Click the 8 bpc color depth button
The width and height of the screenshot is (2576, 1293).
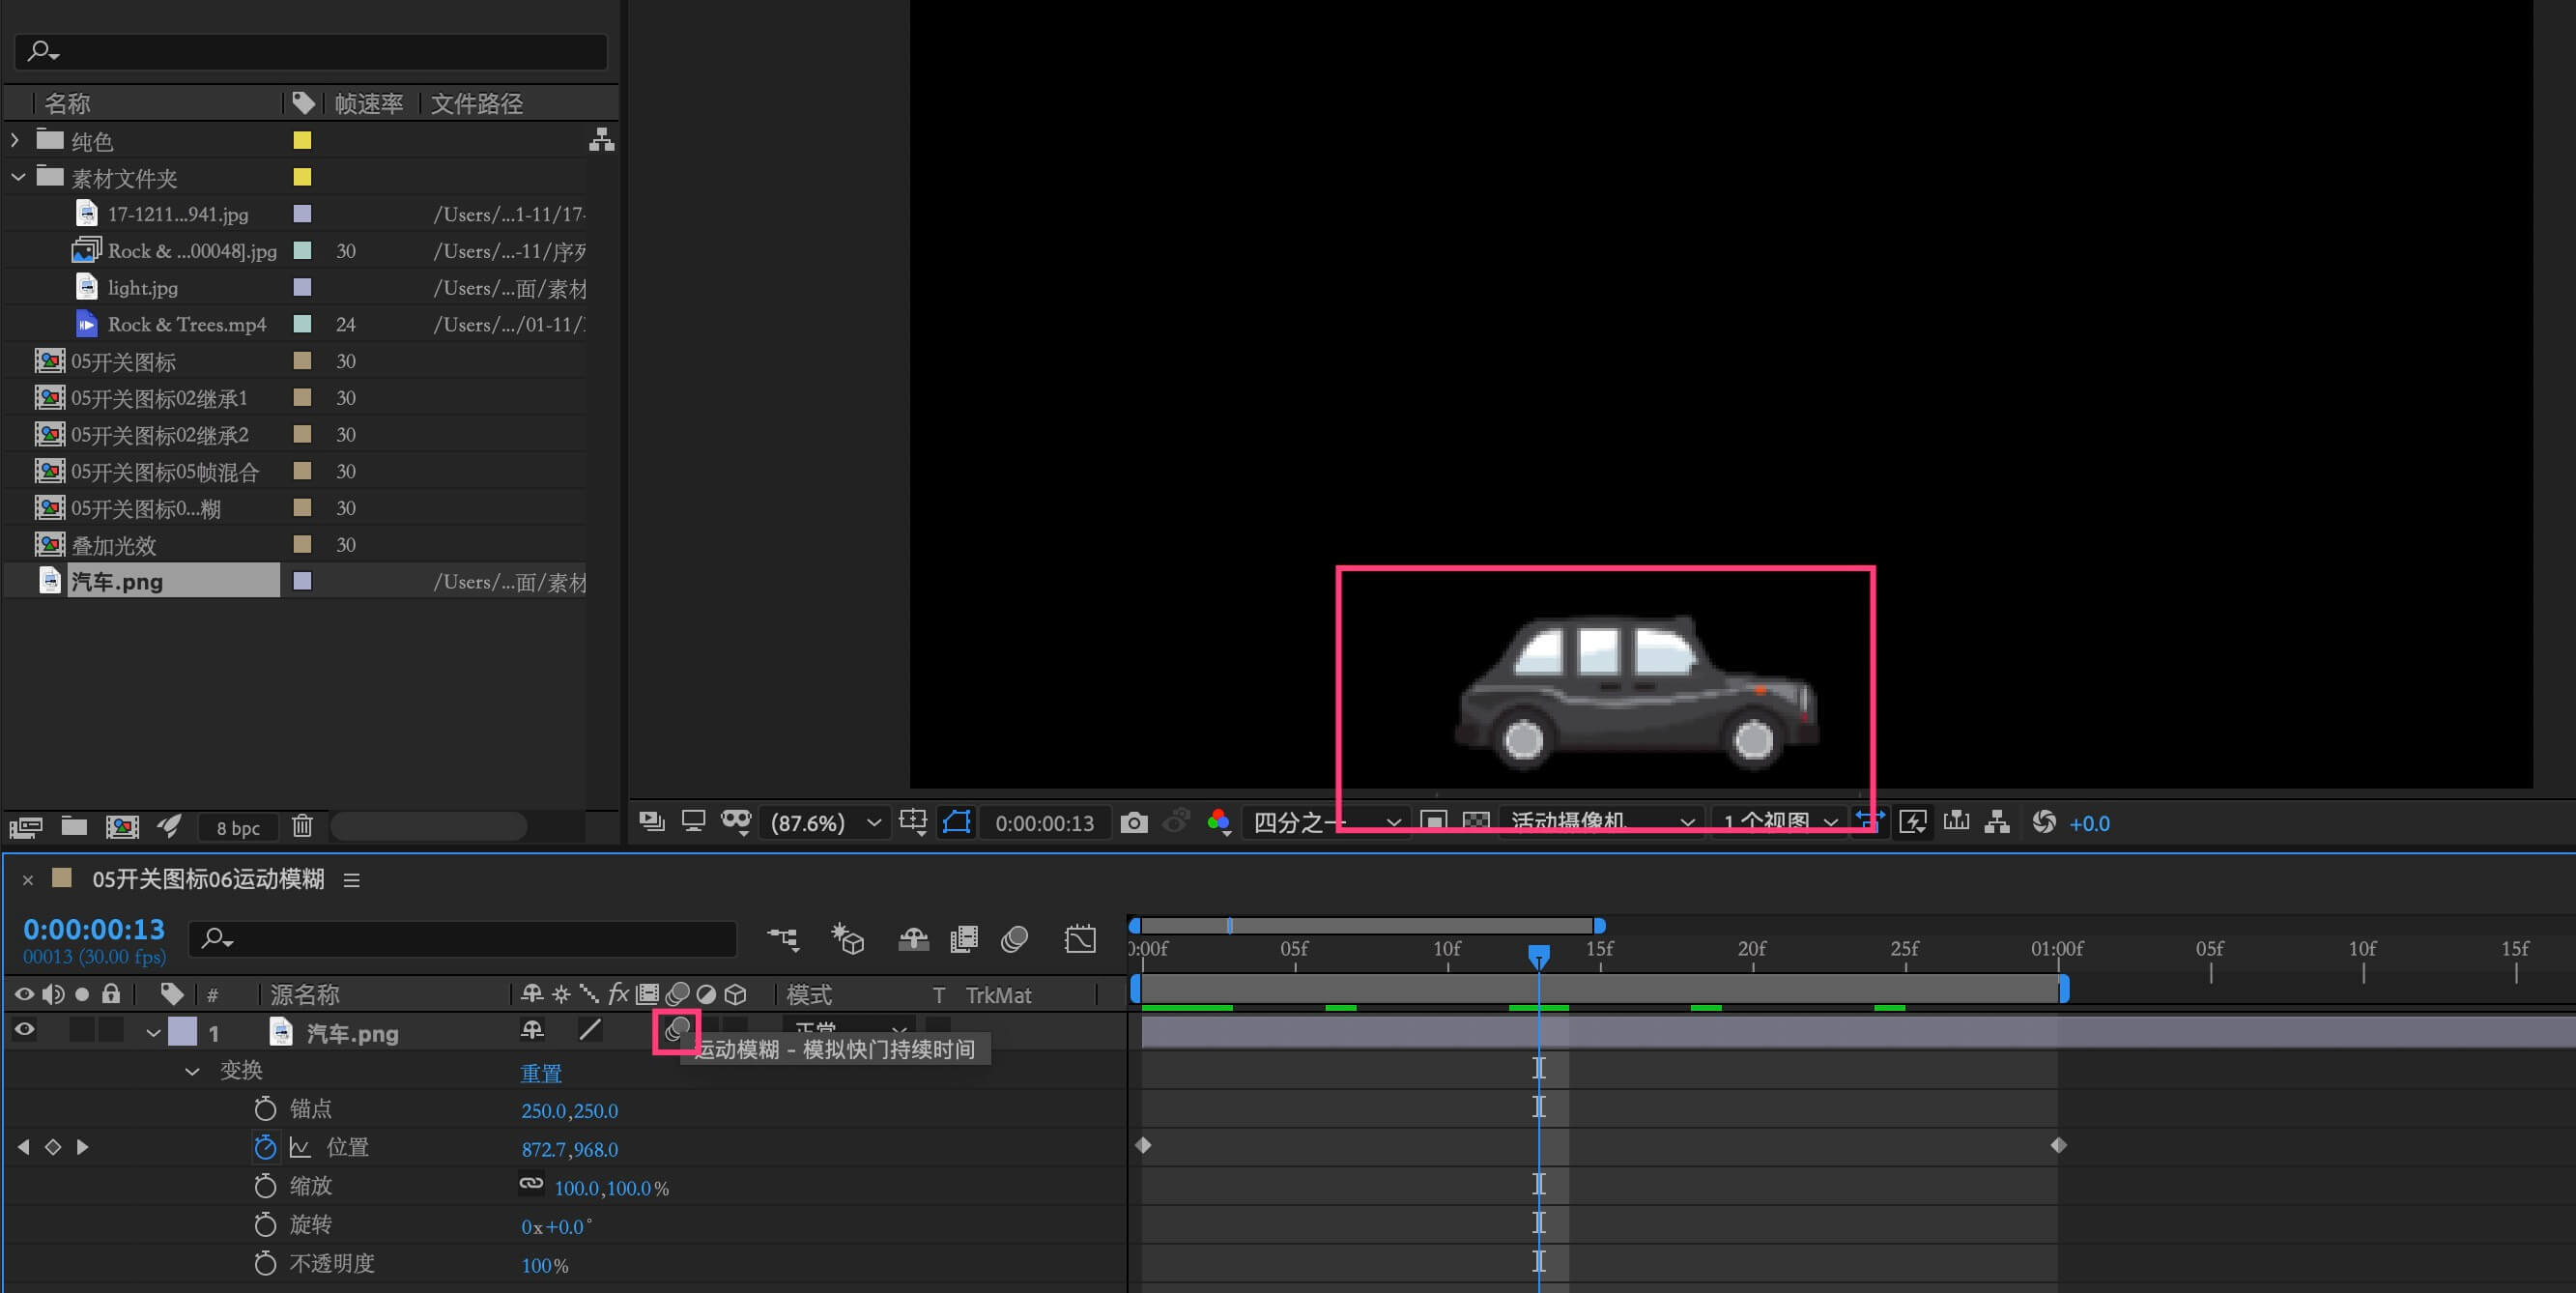[238, 827]
